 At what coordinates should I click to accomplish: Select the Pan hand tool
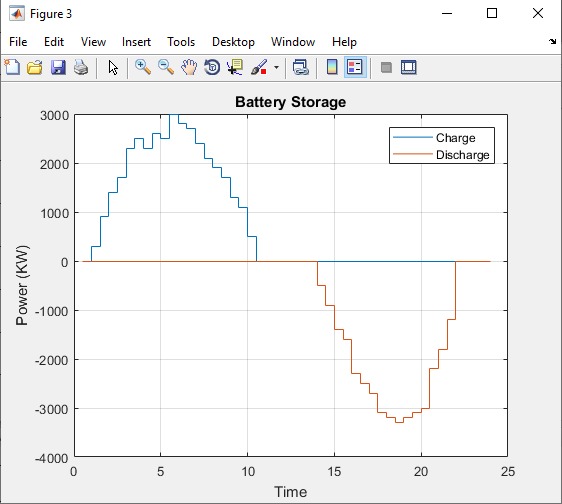(x=189, y=67)
